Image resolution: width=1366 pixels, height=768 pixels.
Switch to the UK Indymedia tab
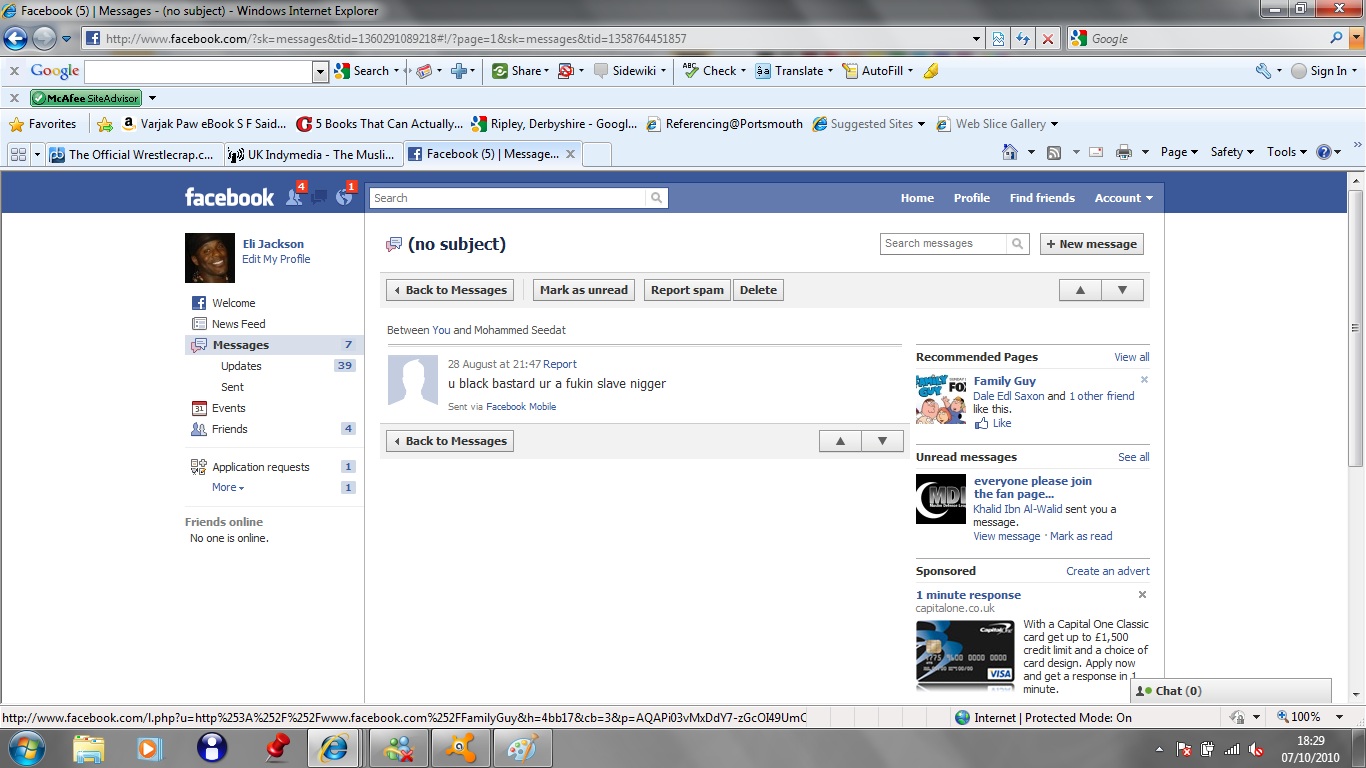click(312, 154)
